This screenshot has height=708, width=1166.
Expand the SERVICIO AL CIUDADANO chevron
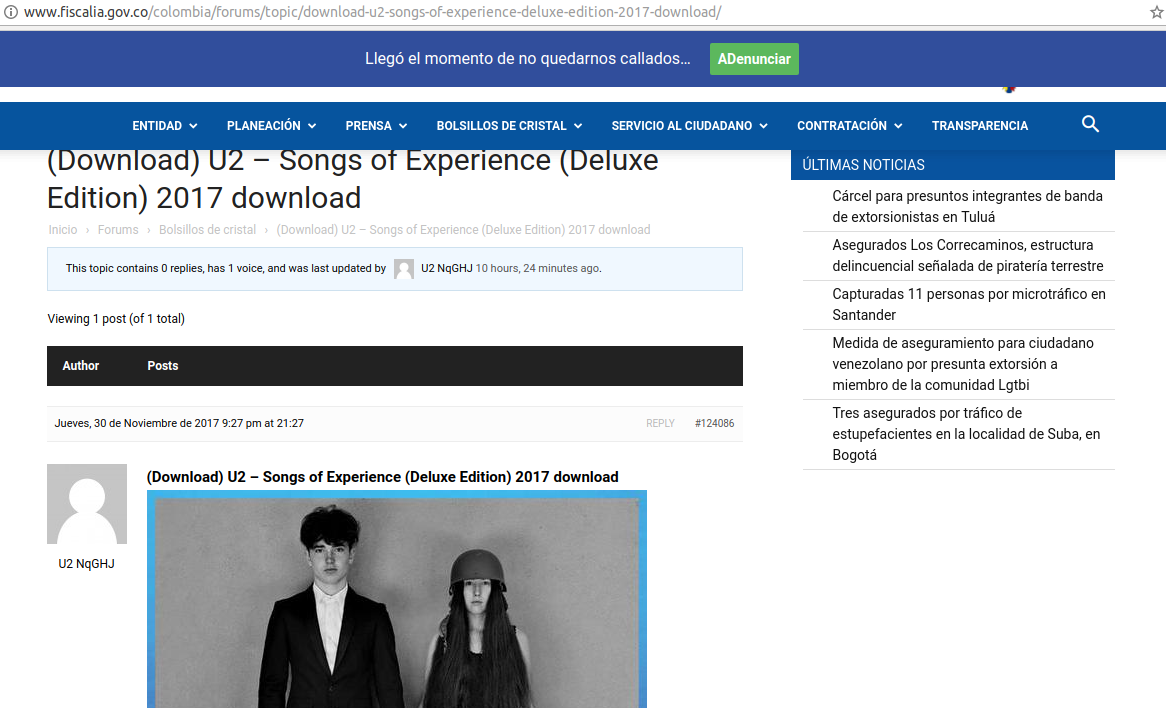click(763, 126)
